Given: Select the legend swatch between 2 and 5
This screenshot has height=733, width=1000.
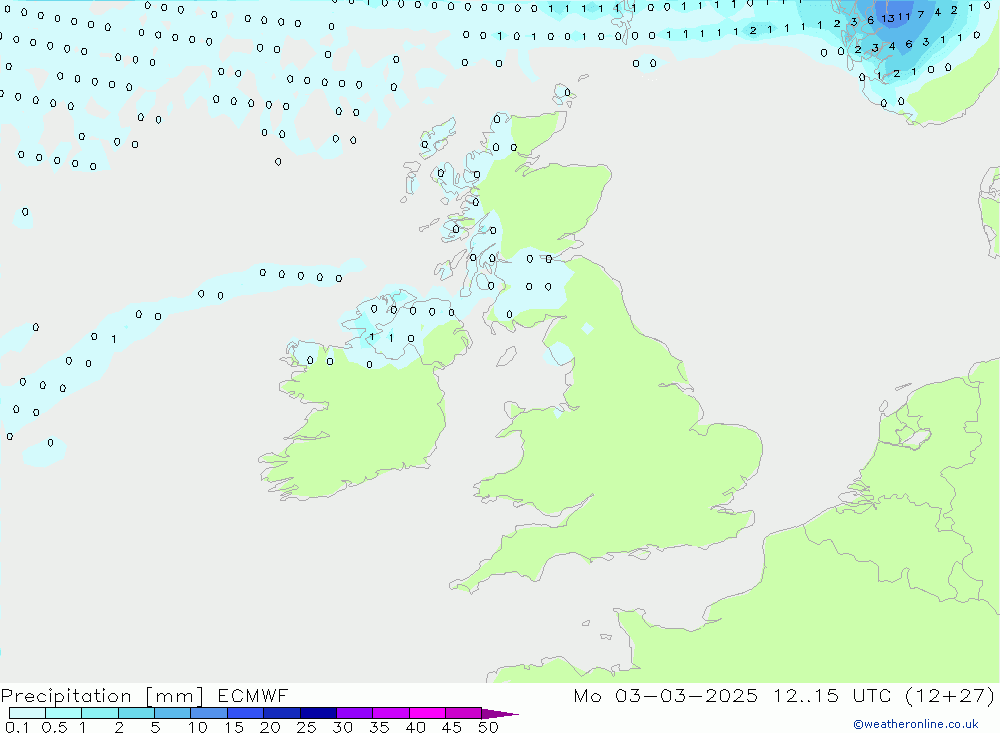Looking at the screenshot, I should point(136,713).
